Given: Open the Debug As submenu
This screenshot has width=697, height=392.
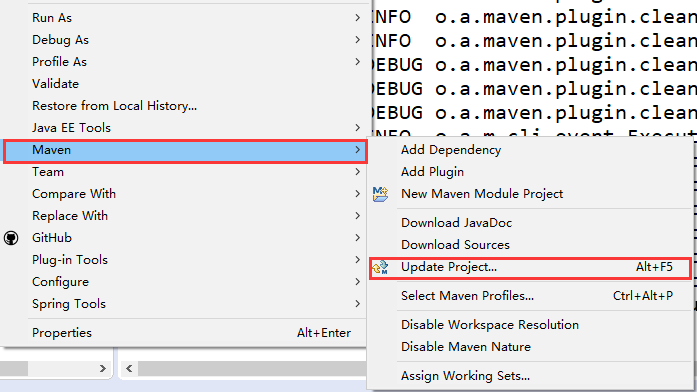Looking at the screenshot, I should coord(184,40).
